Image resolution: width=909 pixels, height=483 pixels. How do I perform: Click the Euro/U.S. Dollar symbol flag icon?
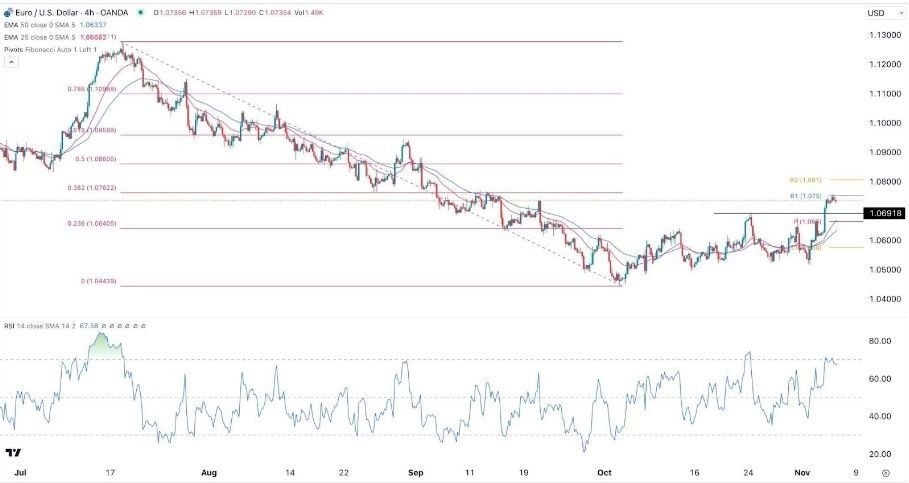(x=8, y=12)
